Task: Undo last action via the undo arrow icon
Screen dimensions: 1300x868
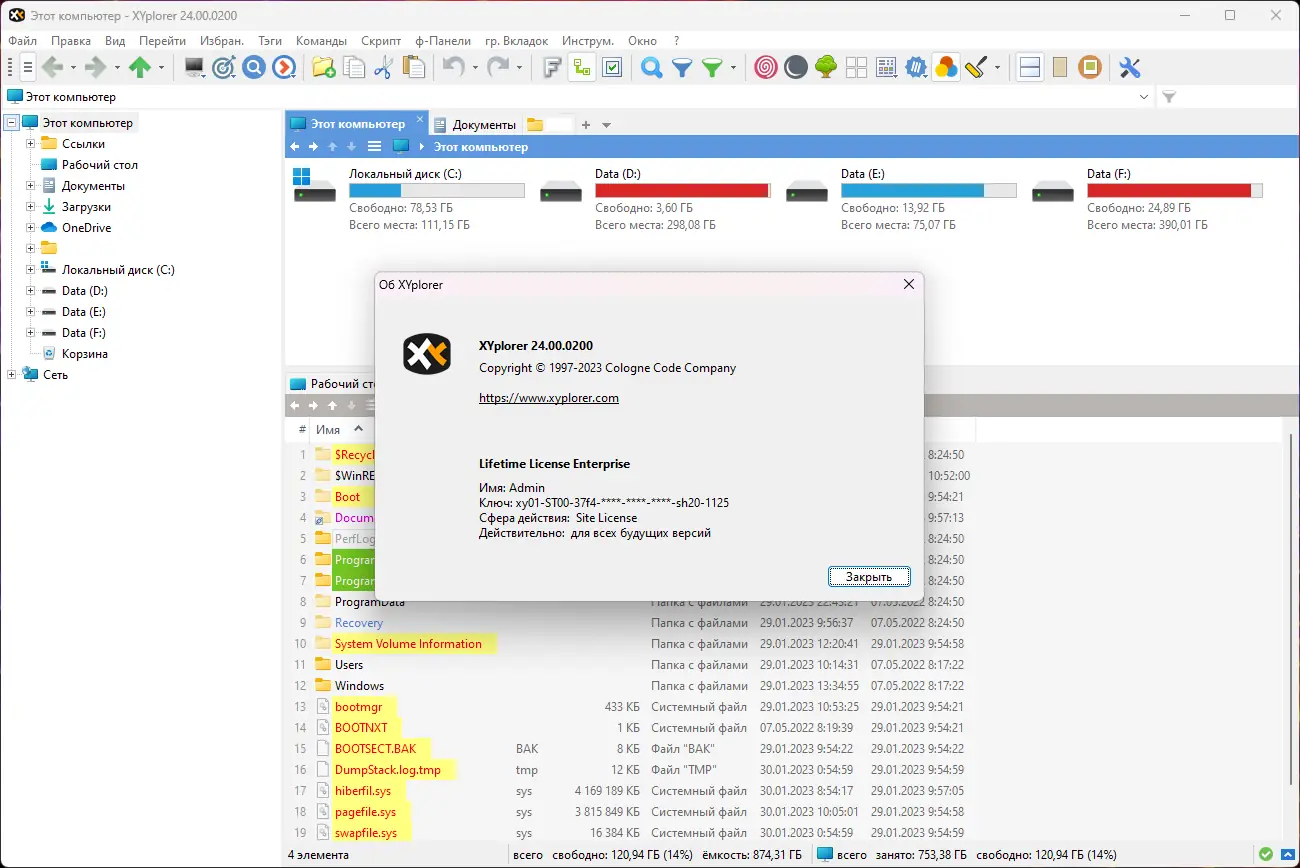Action: click(x=456, y=67)
